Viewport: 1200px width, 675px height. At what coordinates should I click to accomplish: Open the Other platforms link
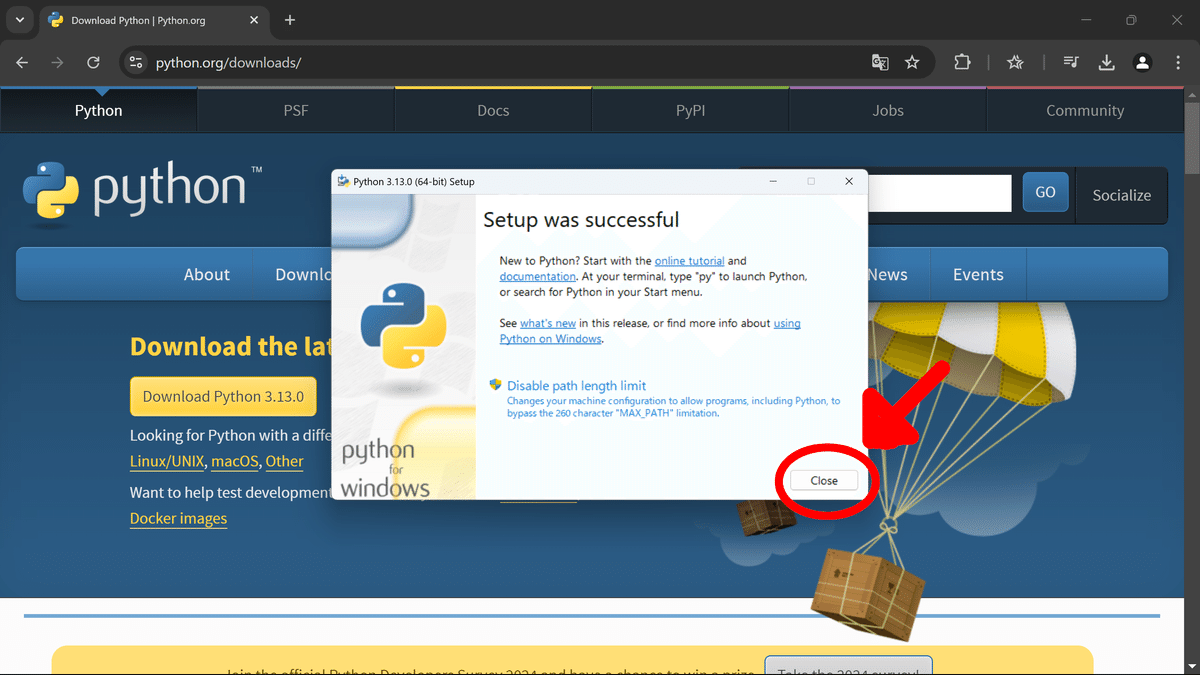[x=284, y=461]
